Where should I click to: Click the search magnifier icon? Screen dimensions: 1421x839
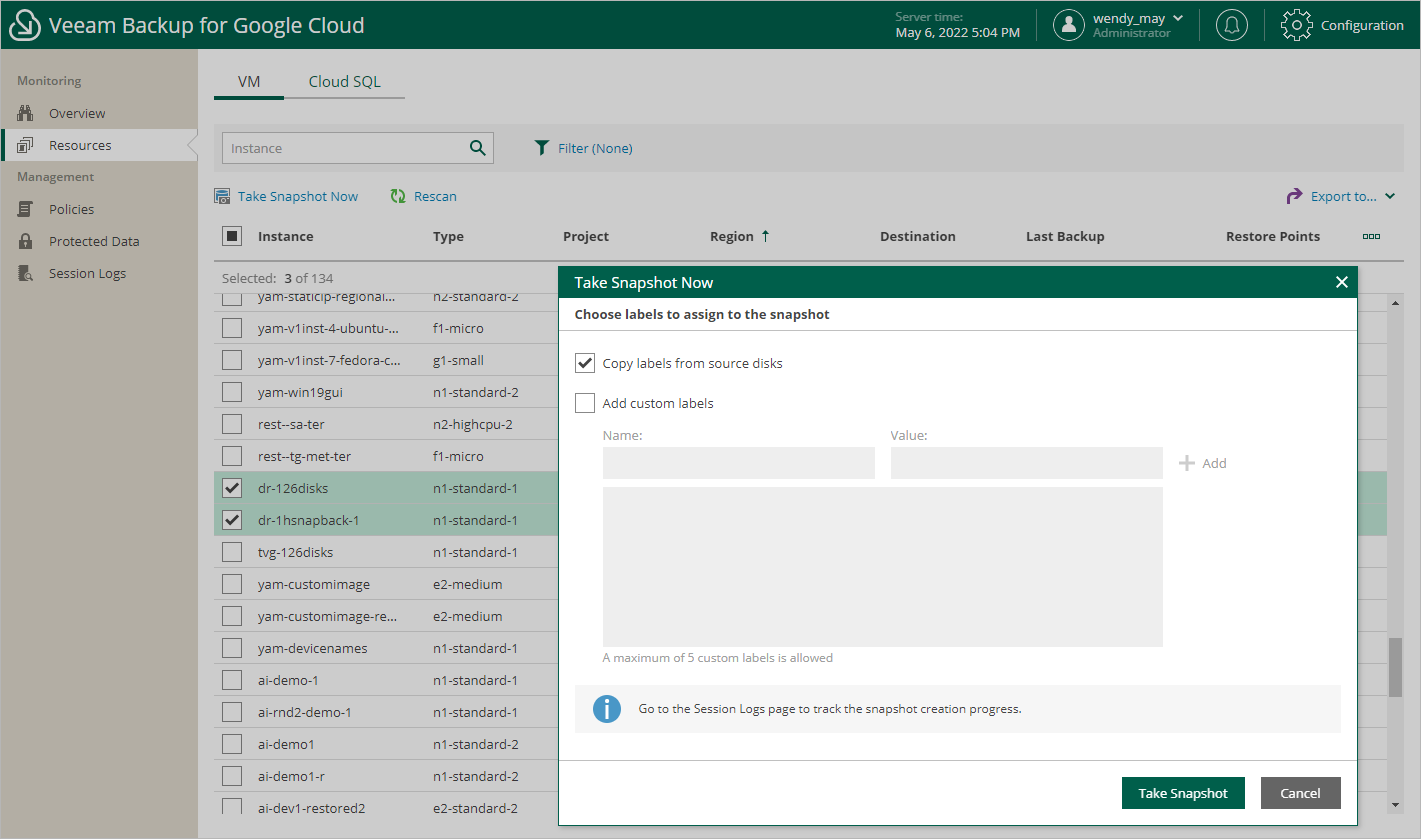coord(478,148)
